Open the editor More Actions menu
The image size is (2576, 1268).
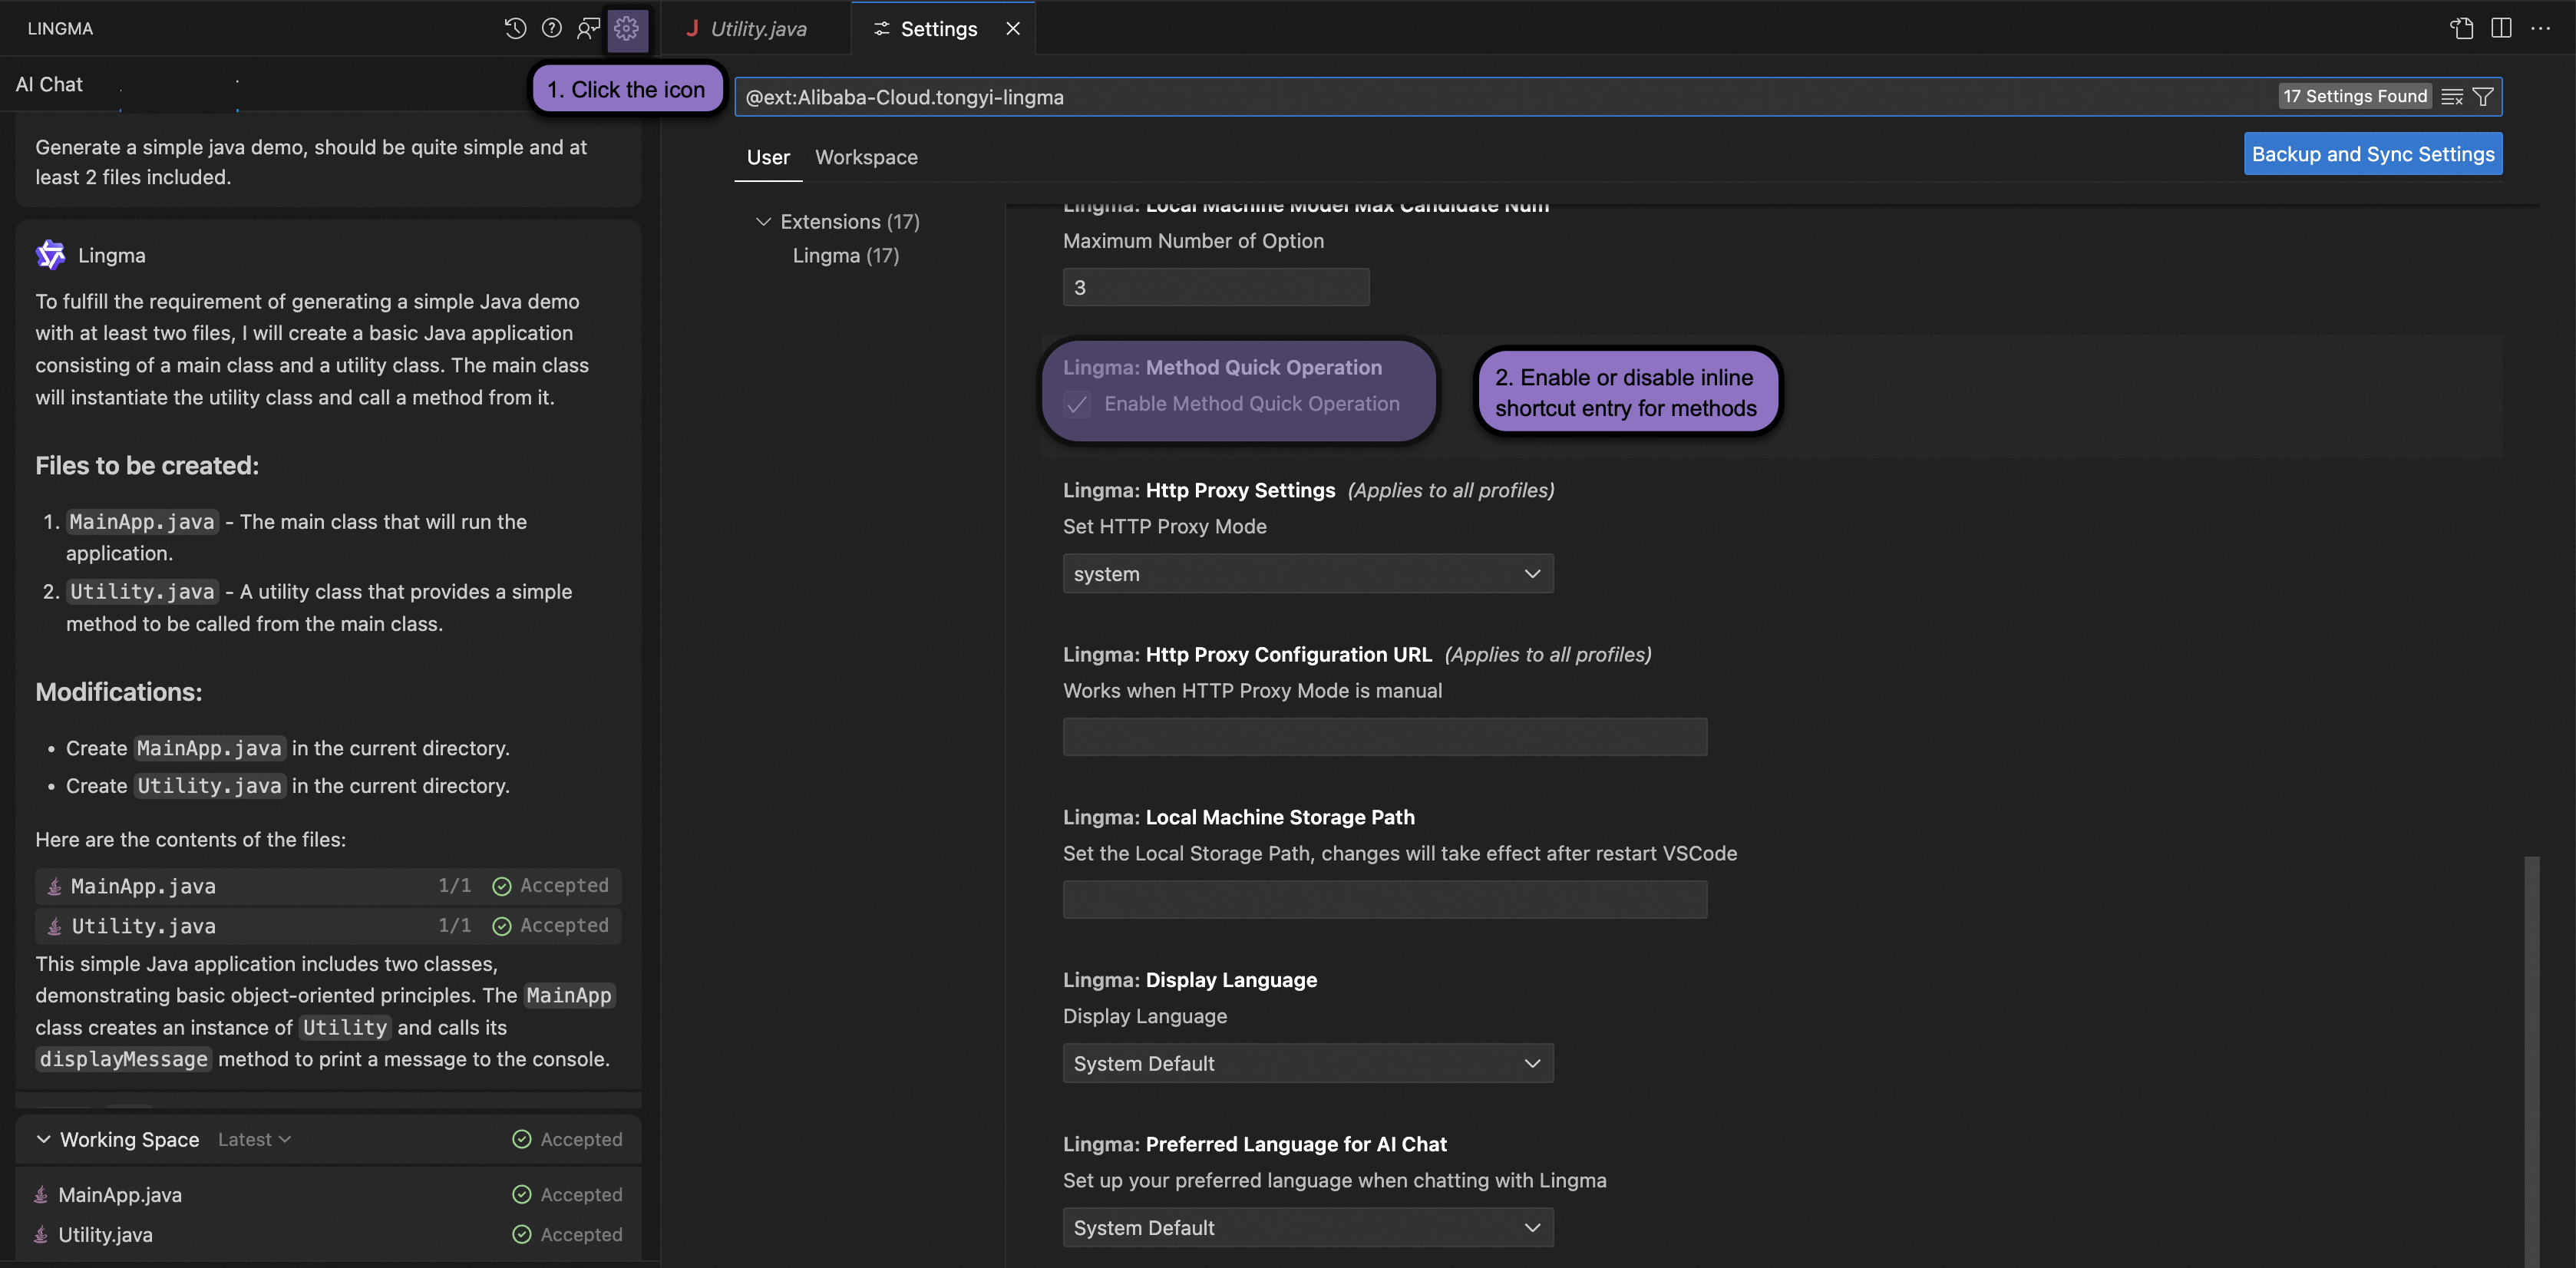coord(2540,28)
